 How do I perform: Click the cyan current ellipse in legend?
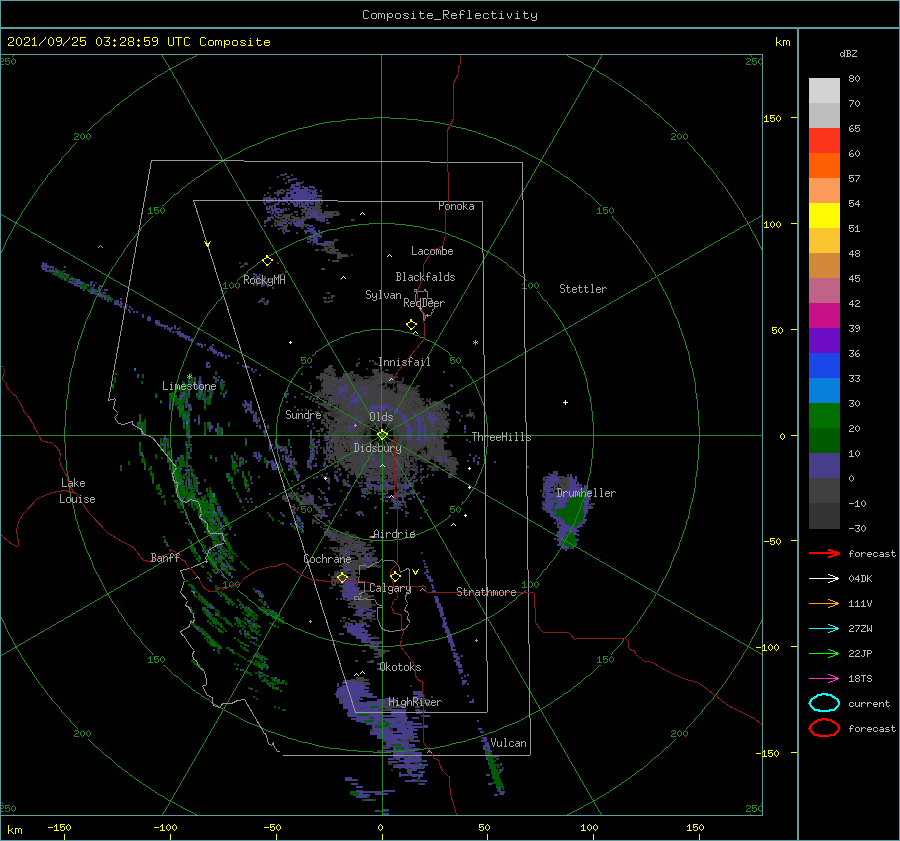click(824, 703)
